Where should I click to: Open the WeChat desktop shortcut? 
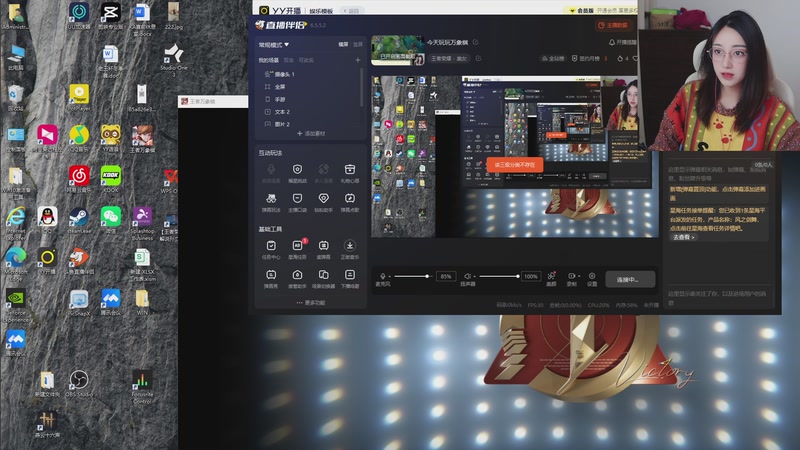pyautogui.click(x=111, y=220)
